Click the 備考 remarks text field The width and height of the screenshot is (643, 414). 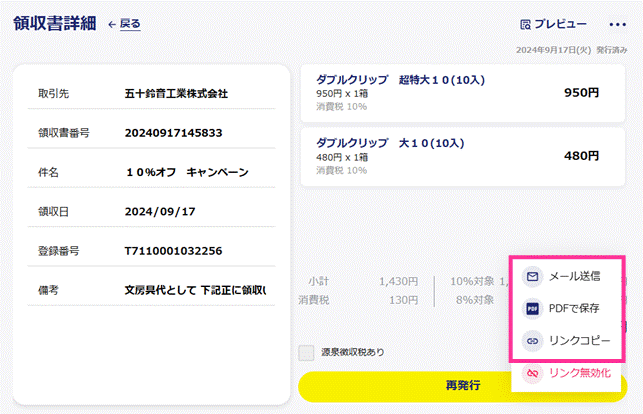pyautogui.click(x=195, y=290)
